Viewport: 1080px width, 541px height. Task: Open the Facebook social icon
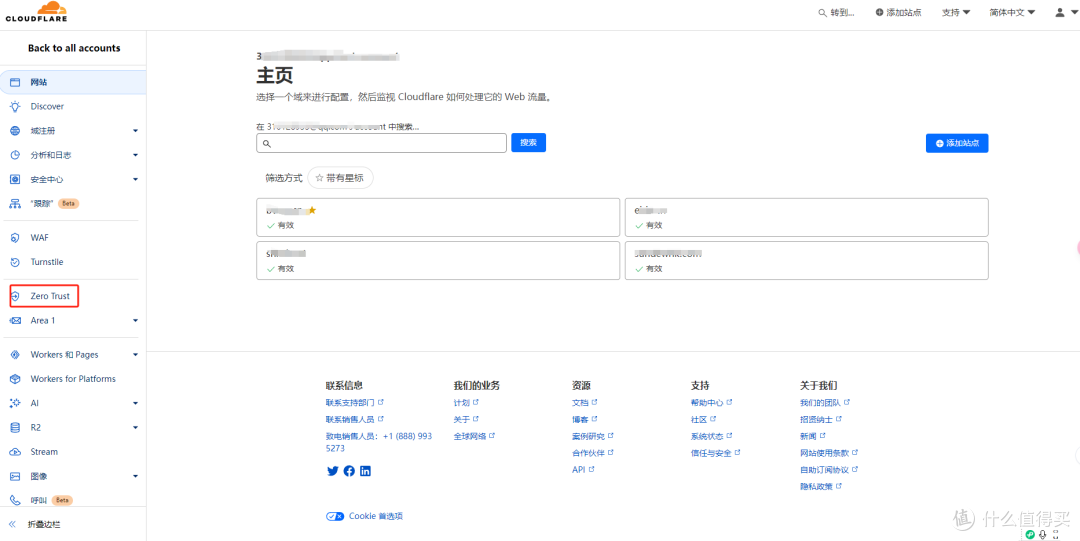(349, 471)
